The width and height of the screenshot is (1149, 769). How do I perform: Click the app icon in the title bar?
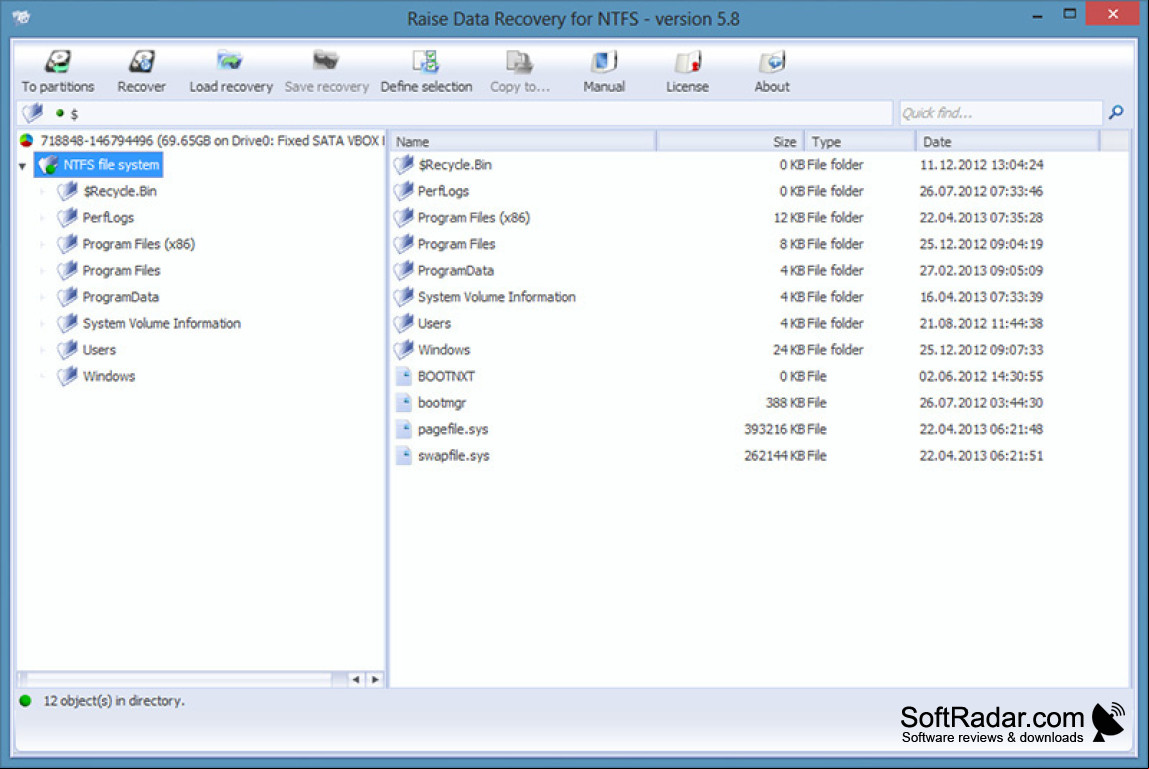[21, 17]
